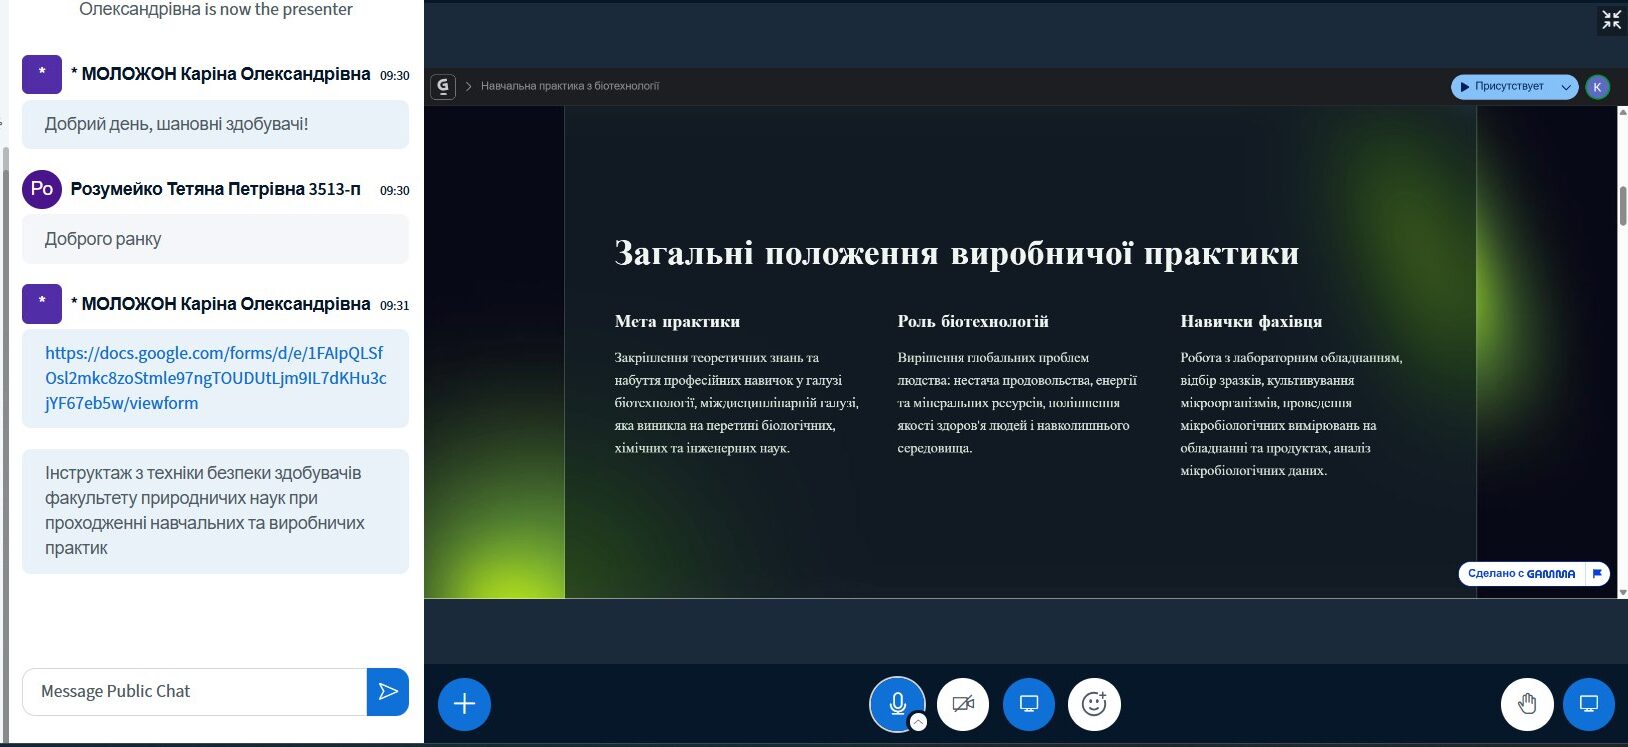Click the presentation's vertical scrollbar thumb
The height and width of the screenshot is (747, 1628).
tap(1622, 205)
